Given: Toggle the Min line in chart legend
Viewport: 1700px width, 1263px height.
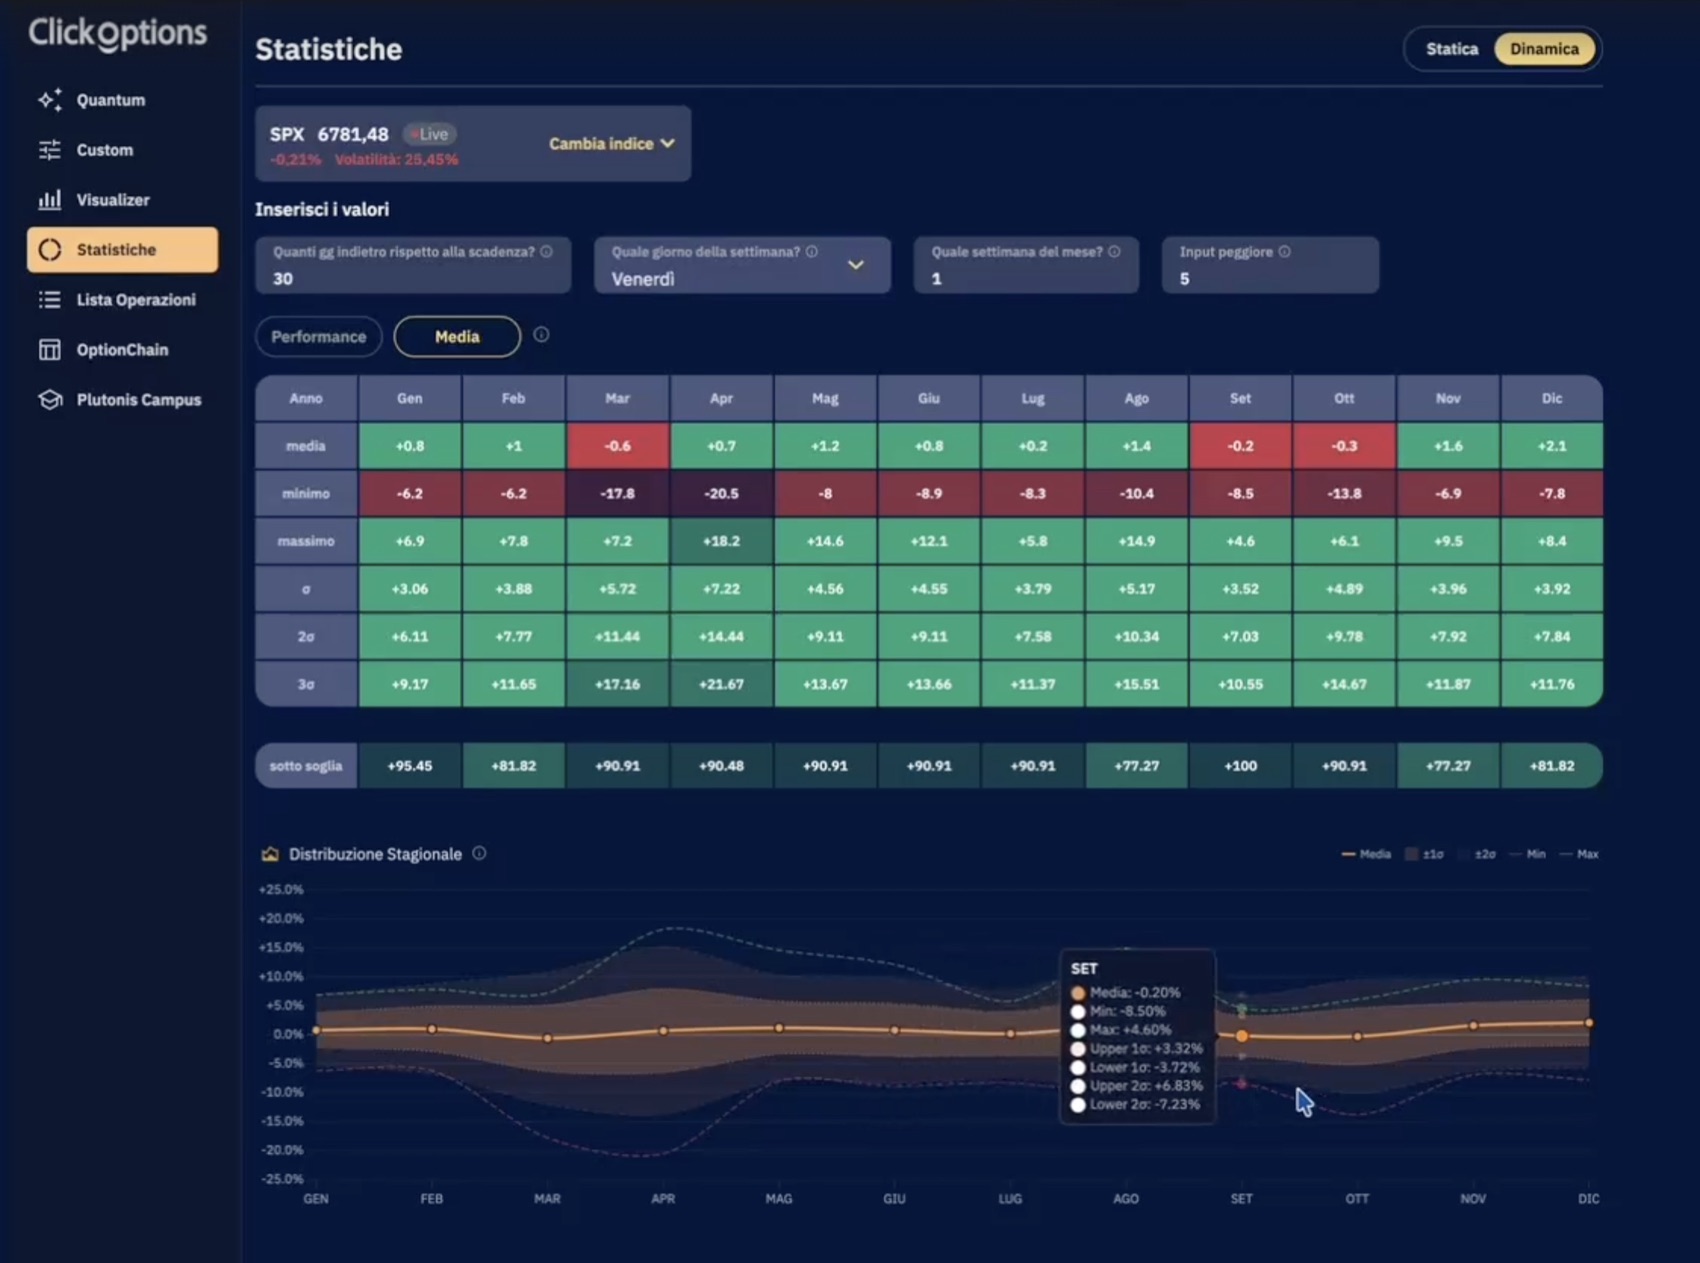Looking at the screenshot, I should (1528, 854).
